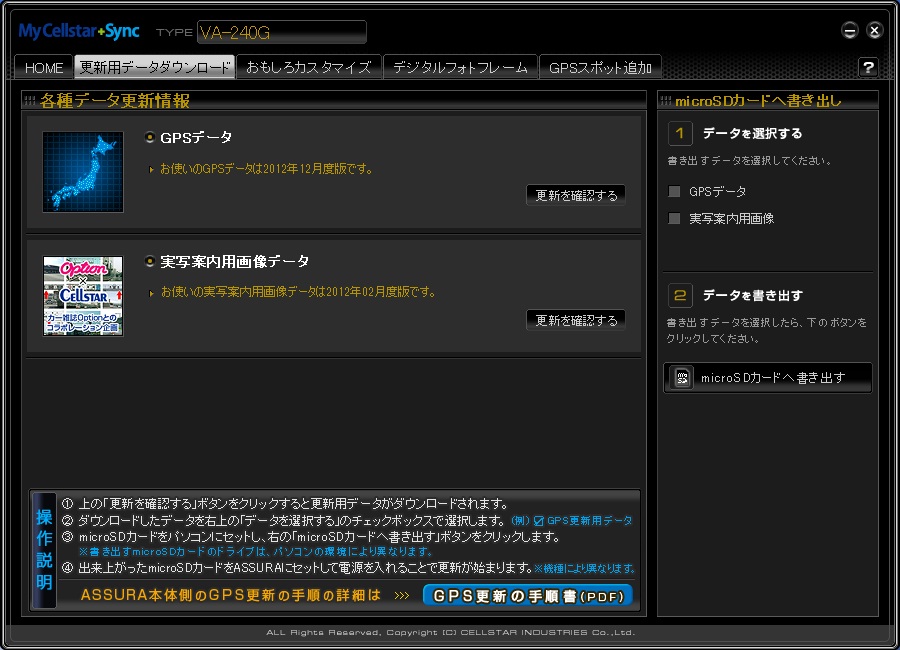The image size is (900, 650).
Task: Switch to the HOME tab
Action: [x=44, y=67]
